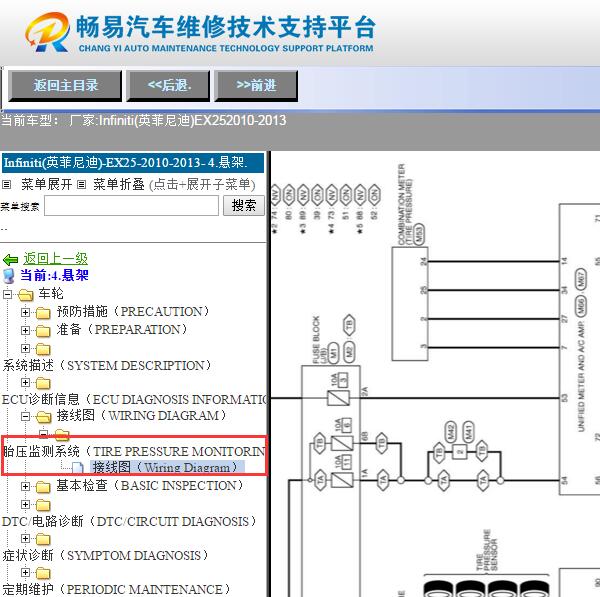Click the 搜索 search button
Viewport: 600px width, 597px height.
click(x=244, y=206)
